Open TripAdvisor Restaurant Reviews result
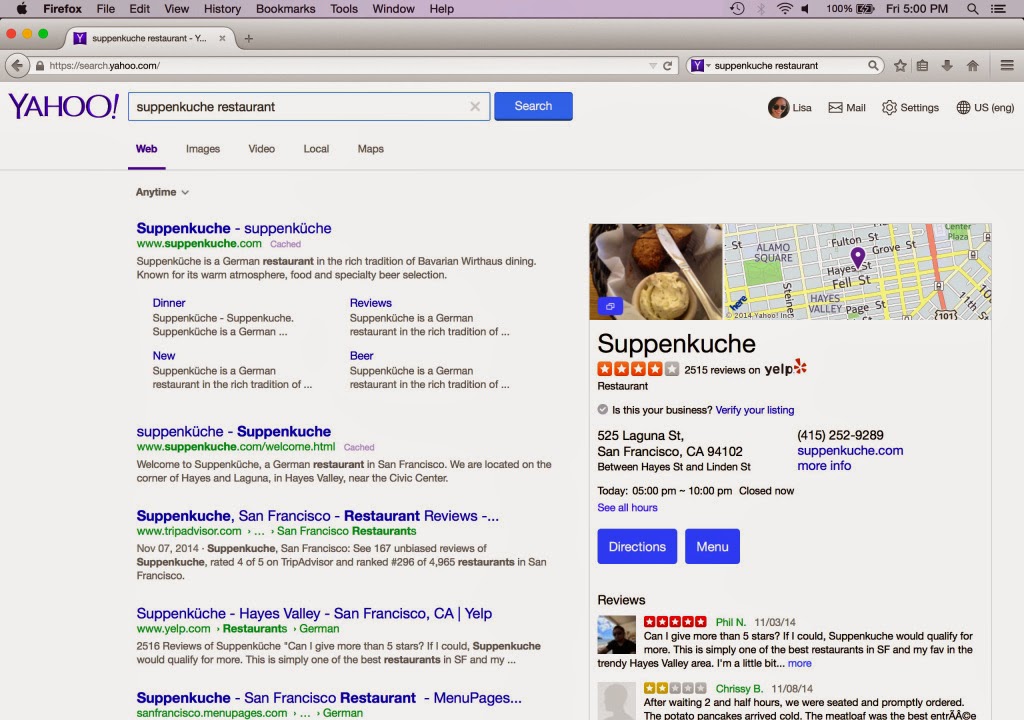Viewport: 1024px width, 720px height. 317,515
